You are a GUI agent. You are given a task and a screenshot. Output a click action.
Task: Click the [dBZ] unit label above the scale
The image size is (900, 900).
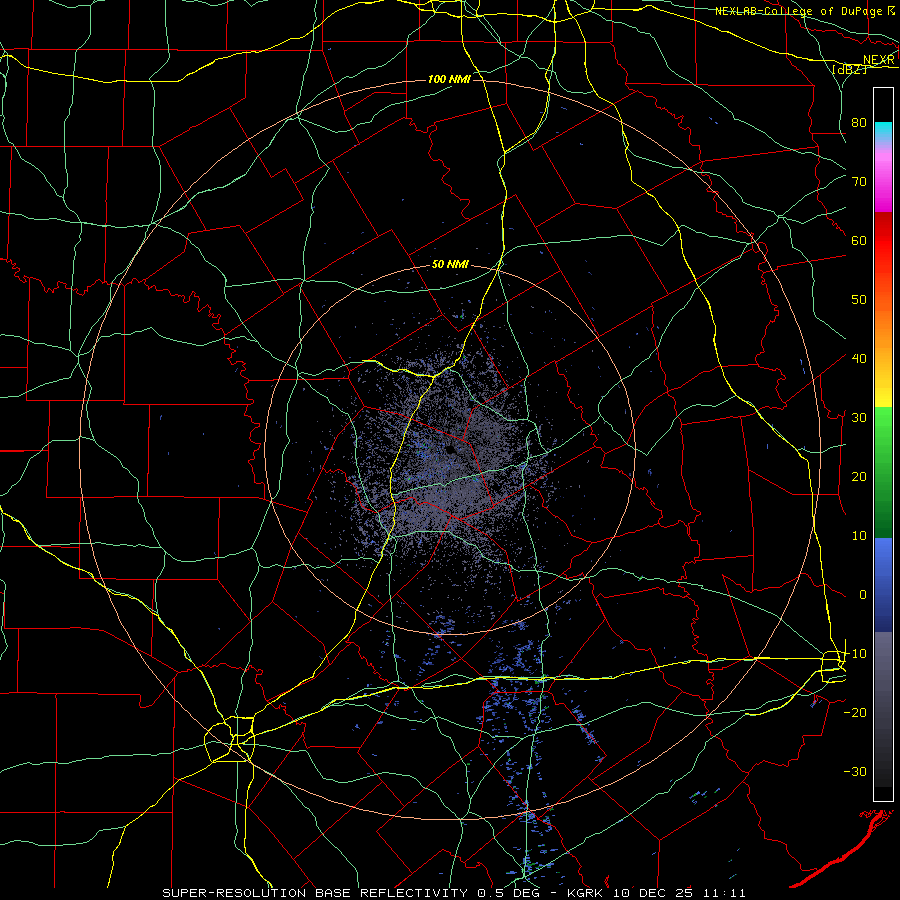tap(850, 69)
